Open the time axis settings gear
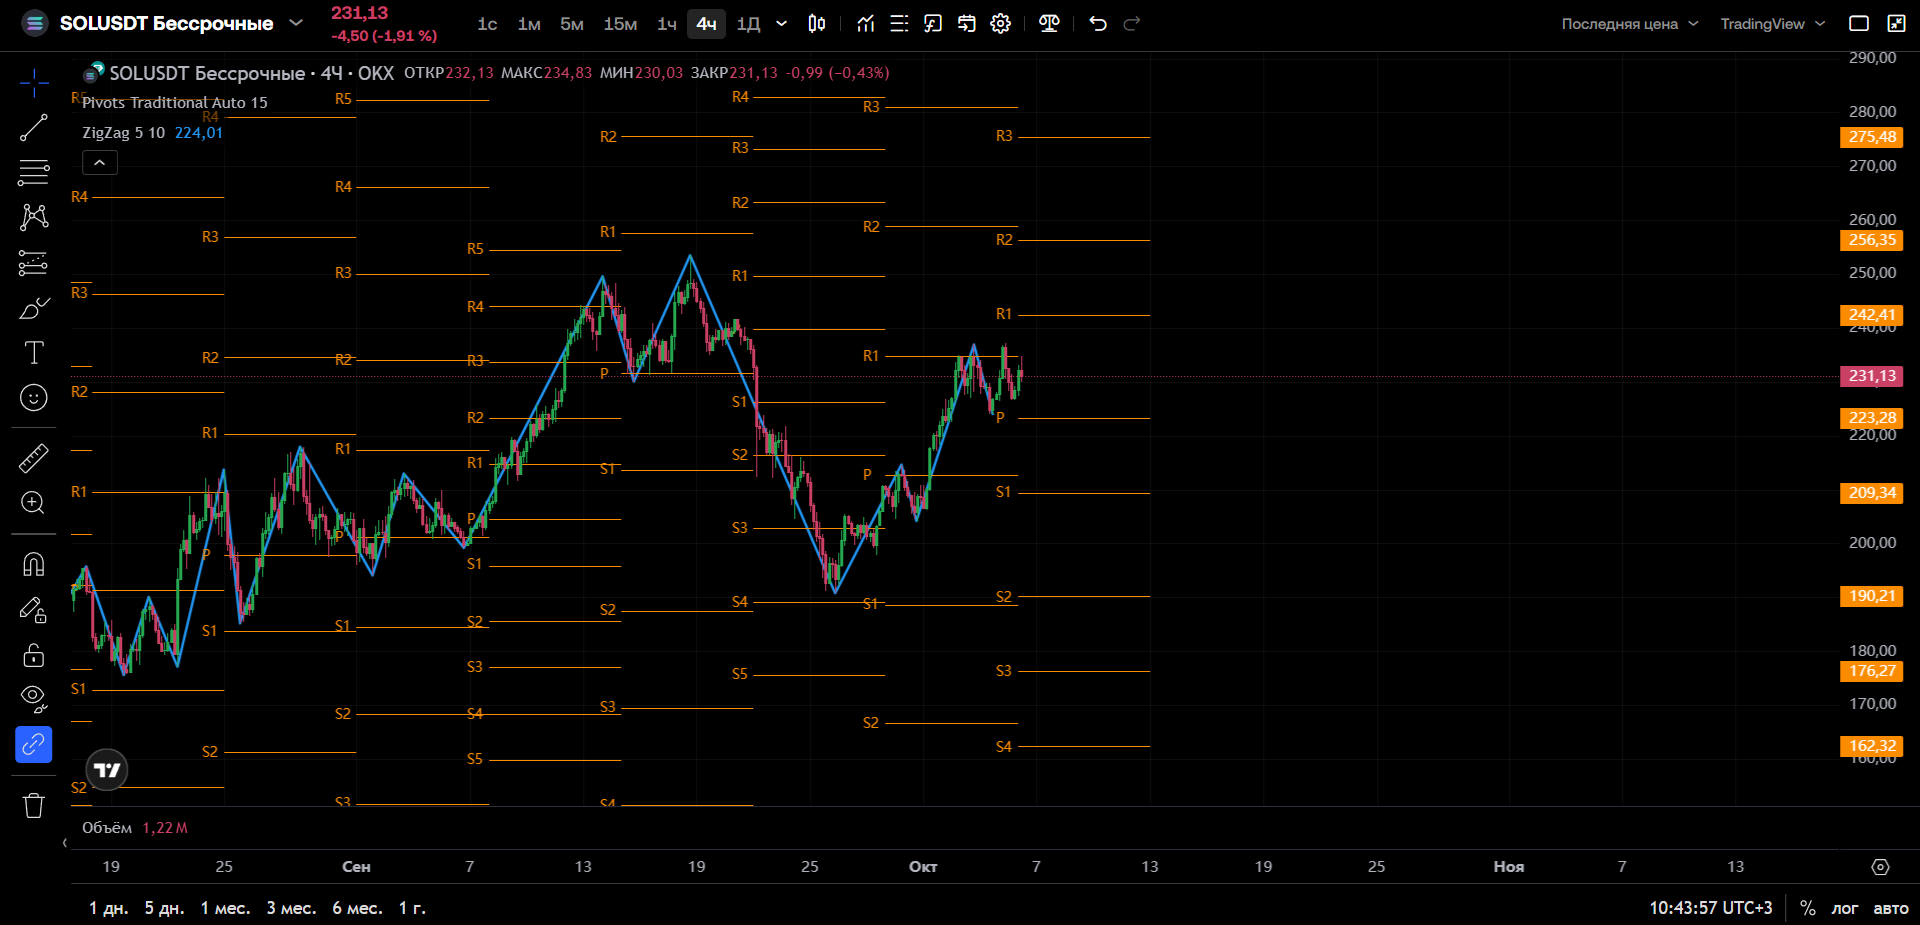 1880,867
